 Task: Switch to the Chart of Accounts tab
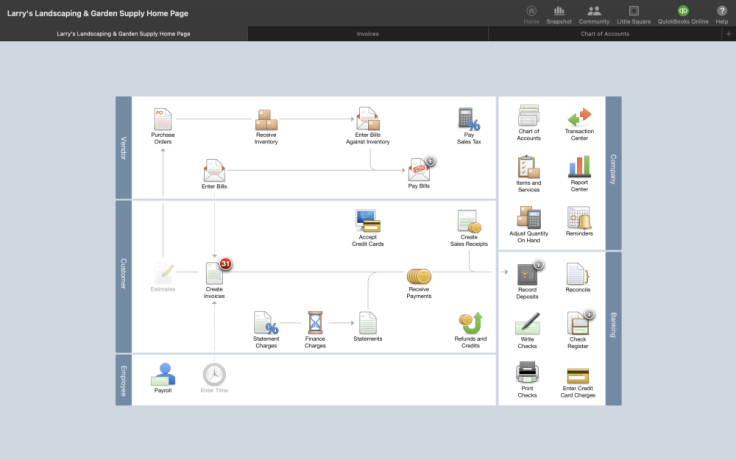click(x=604, y=34)
